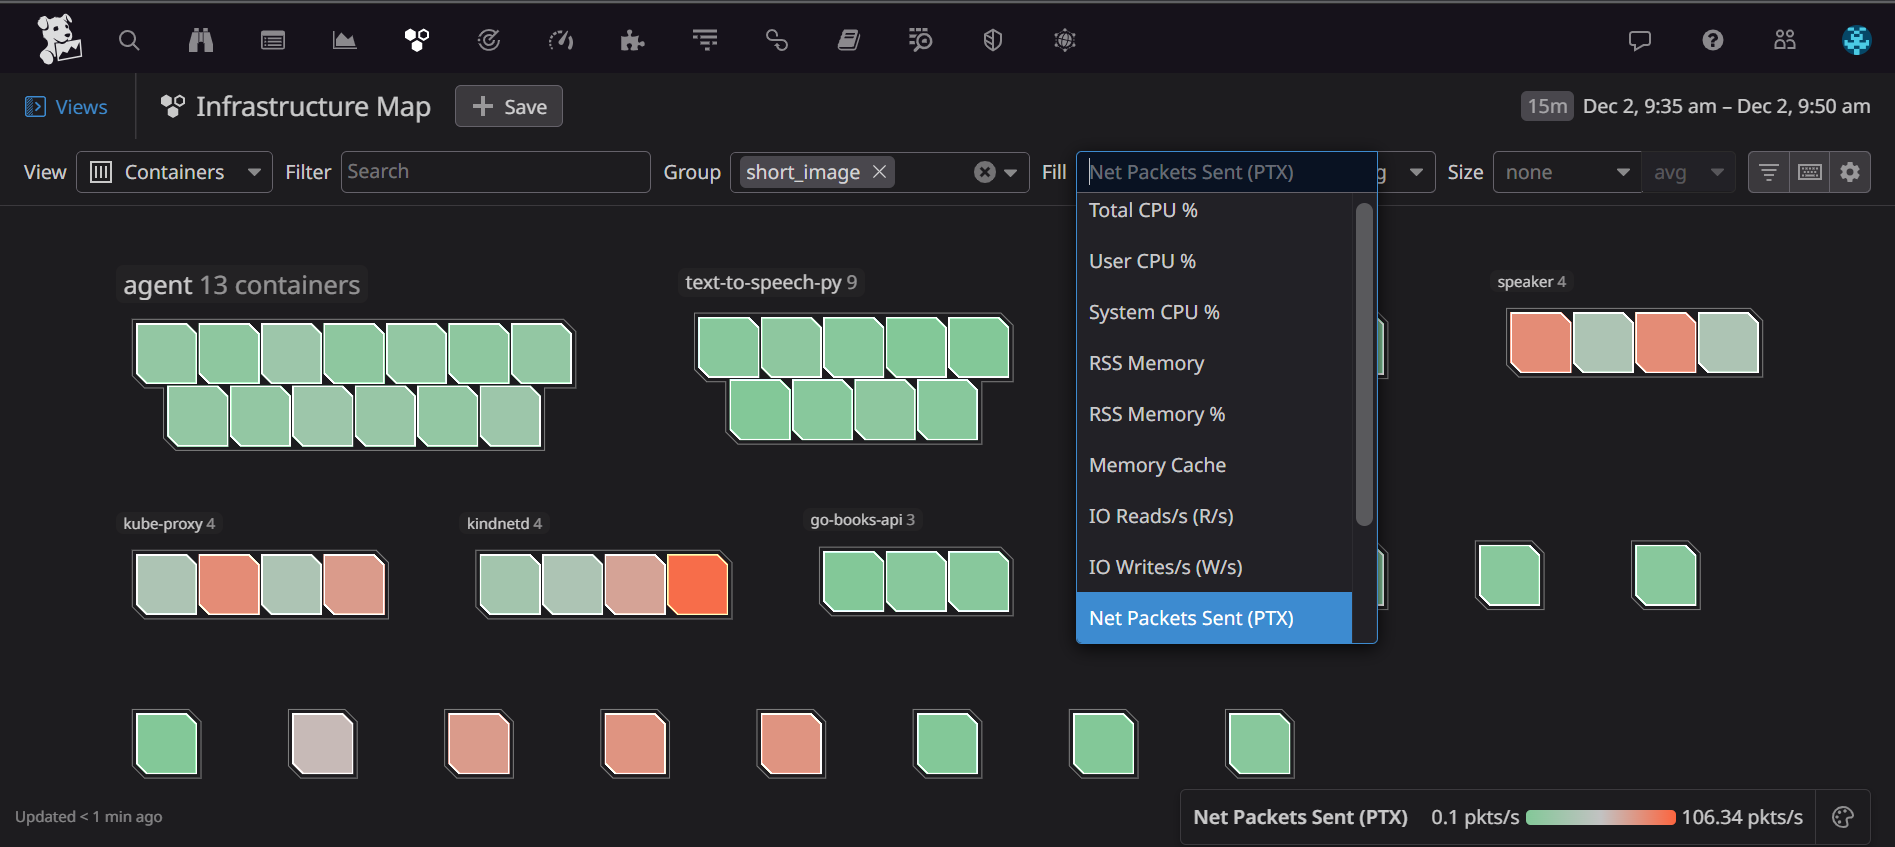Open the Containers view dropdown
1895x847 pixels.
pyautogui.click(x=174, y=172)
